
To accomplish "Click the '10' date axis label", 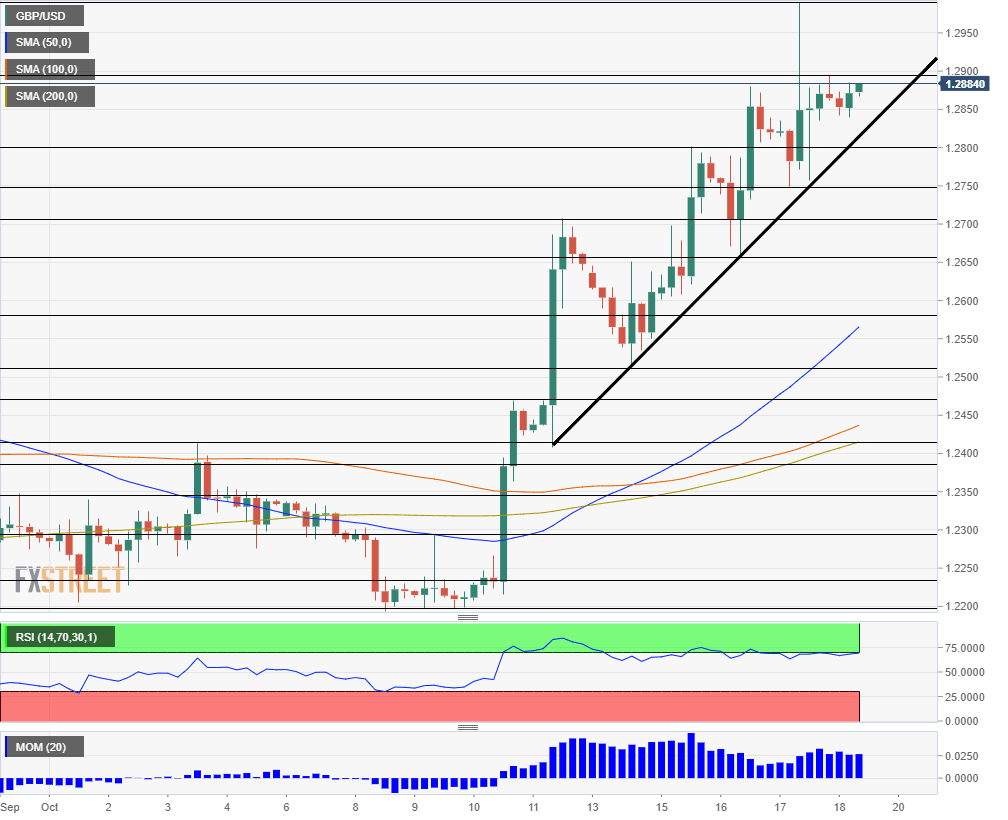I will pos(474,807).
